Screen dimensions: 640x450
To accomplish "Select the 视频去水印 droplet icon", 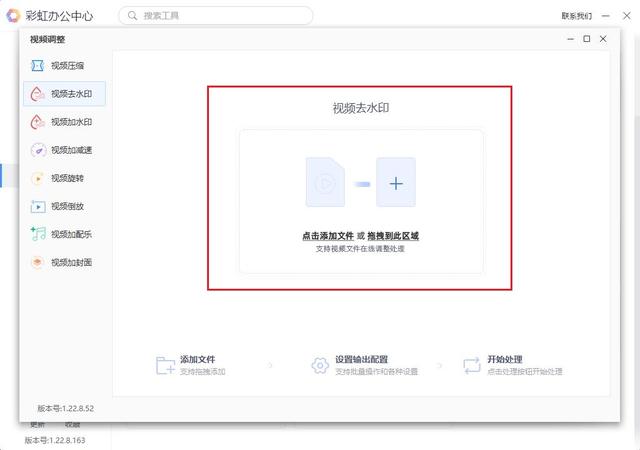I will coord(37,94).
